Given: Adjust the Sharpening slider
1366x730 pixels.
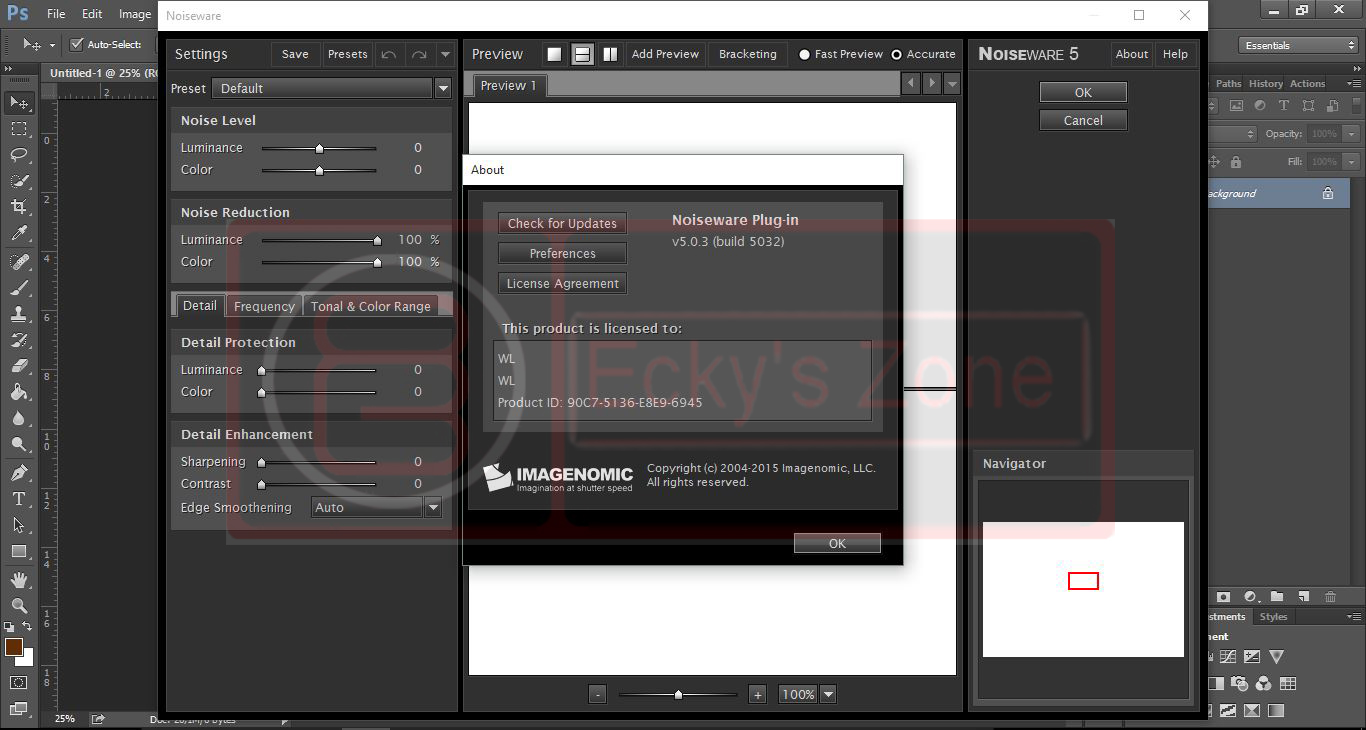Looking at the screenshot, I should tap(319, 462).
